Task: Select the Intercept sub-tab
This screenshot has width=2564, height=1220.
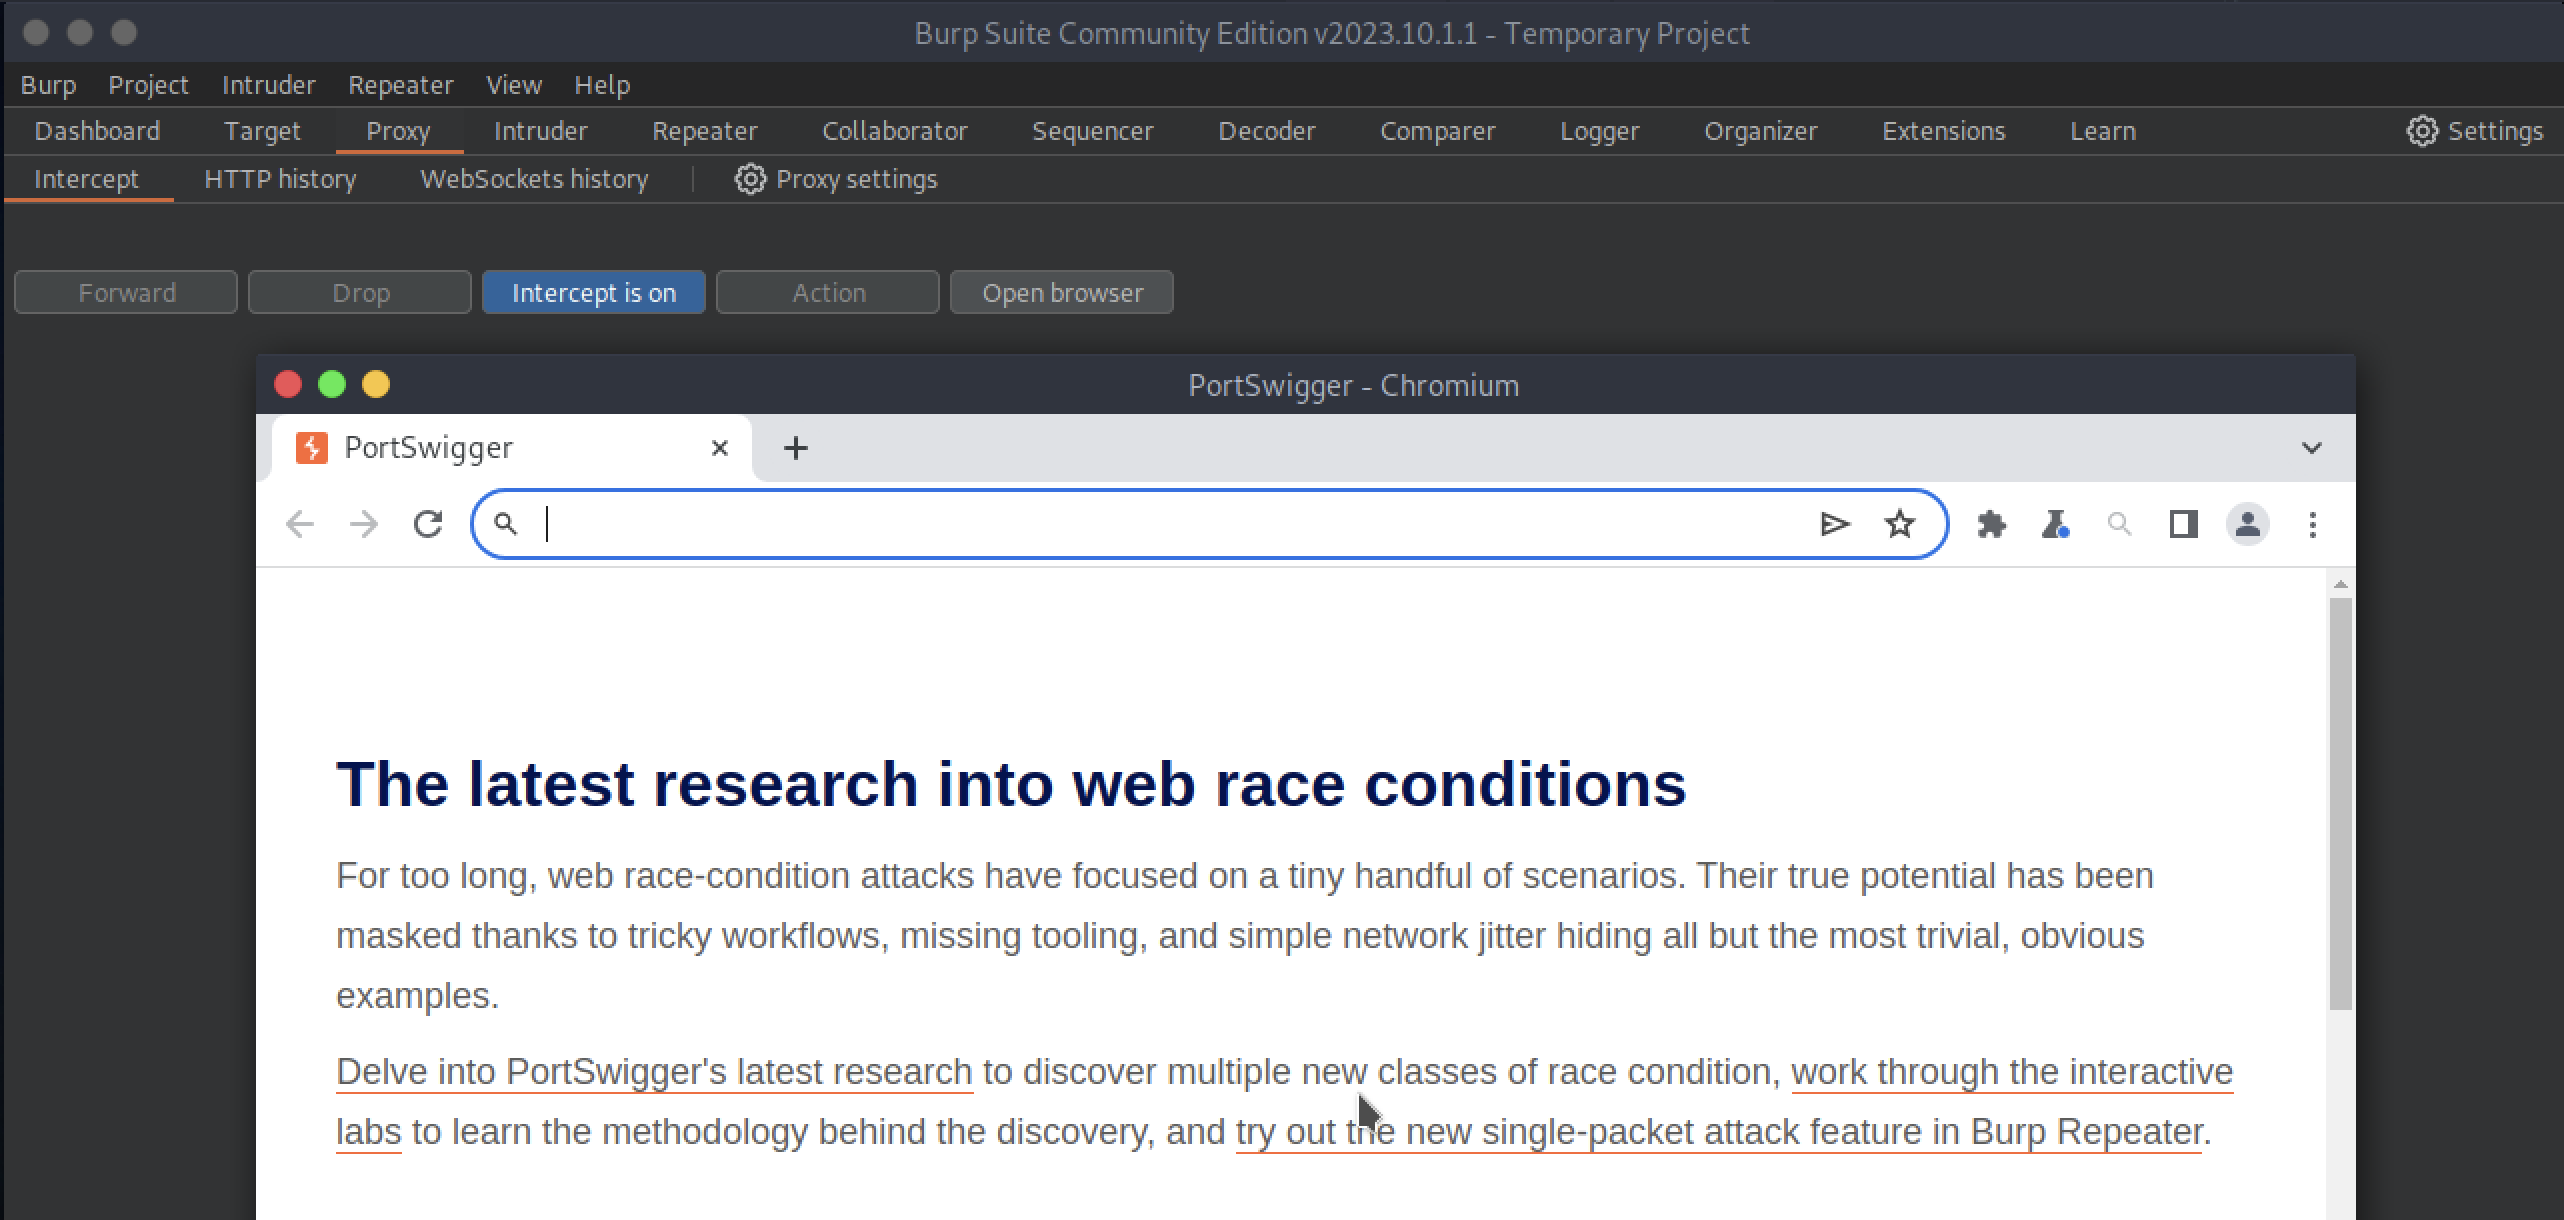Action: coord(86,179)
